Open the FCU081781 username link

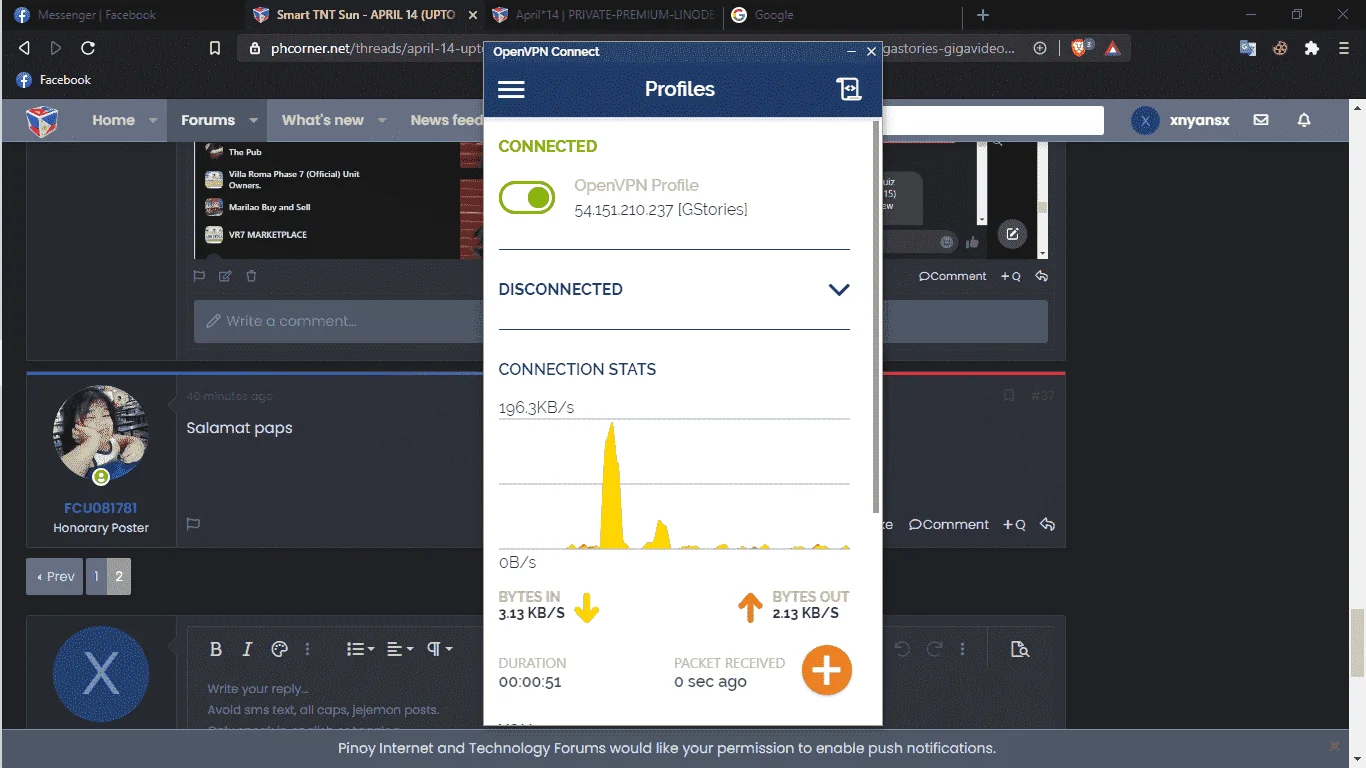pyautogui.click(x=101, y=508)
